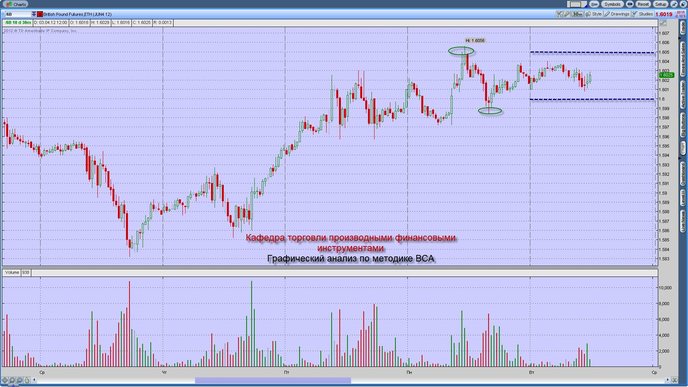Select the Volume study label
688x387 pixels.
[x=12, y=272]
